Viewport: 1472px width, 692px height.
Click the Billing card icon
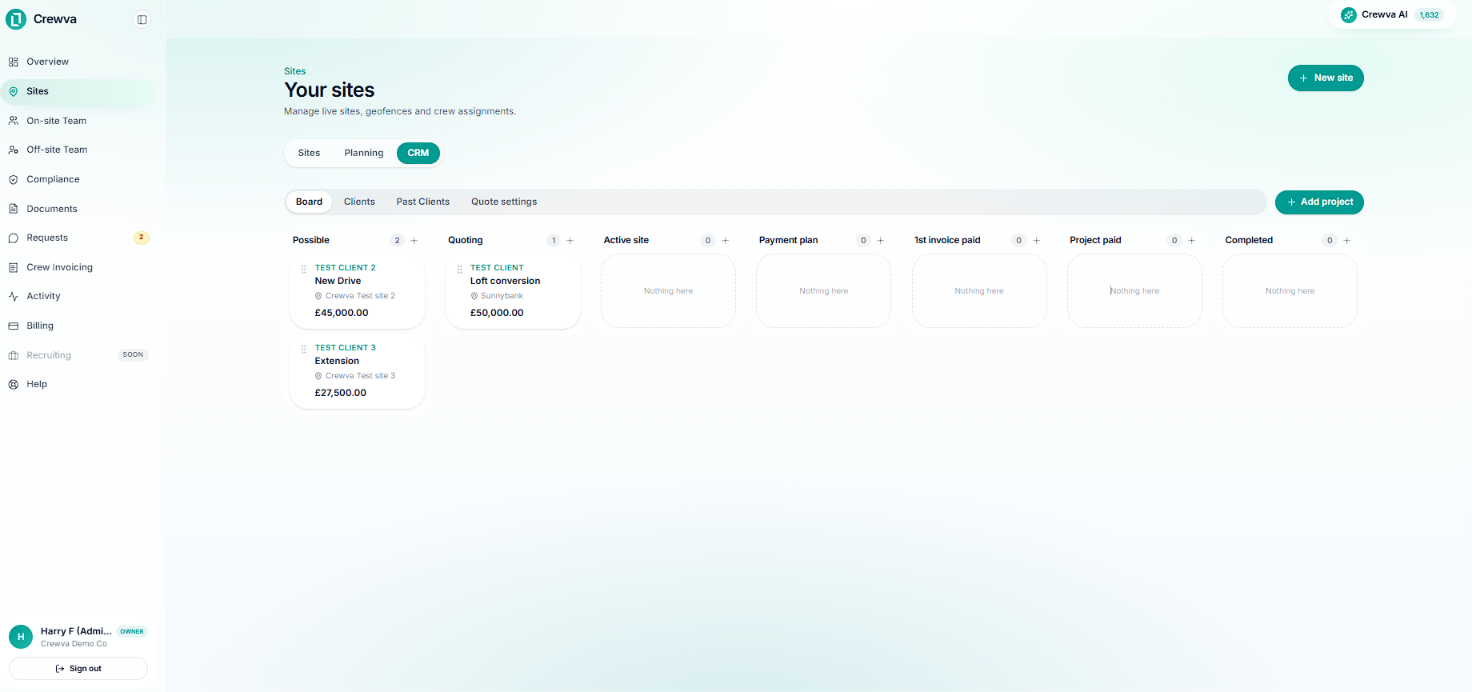tap(14, 326)
